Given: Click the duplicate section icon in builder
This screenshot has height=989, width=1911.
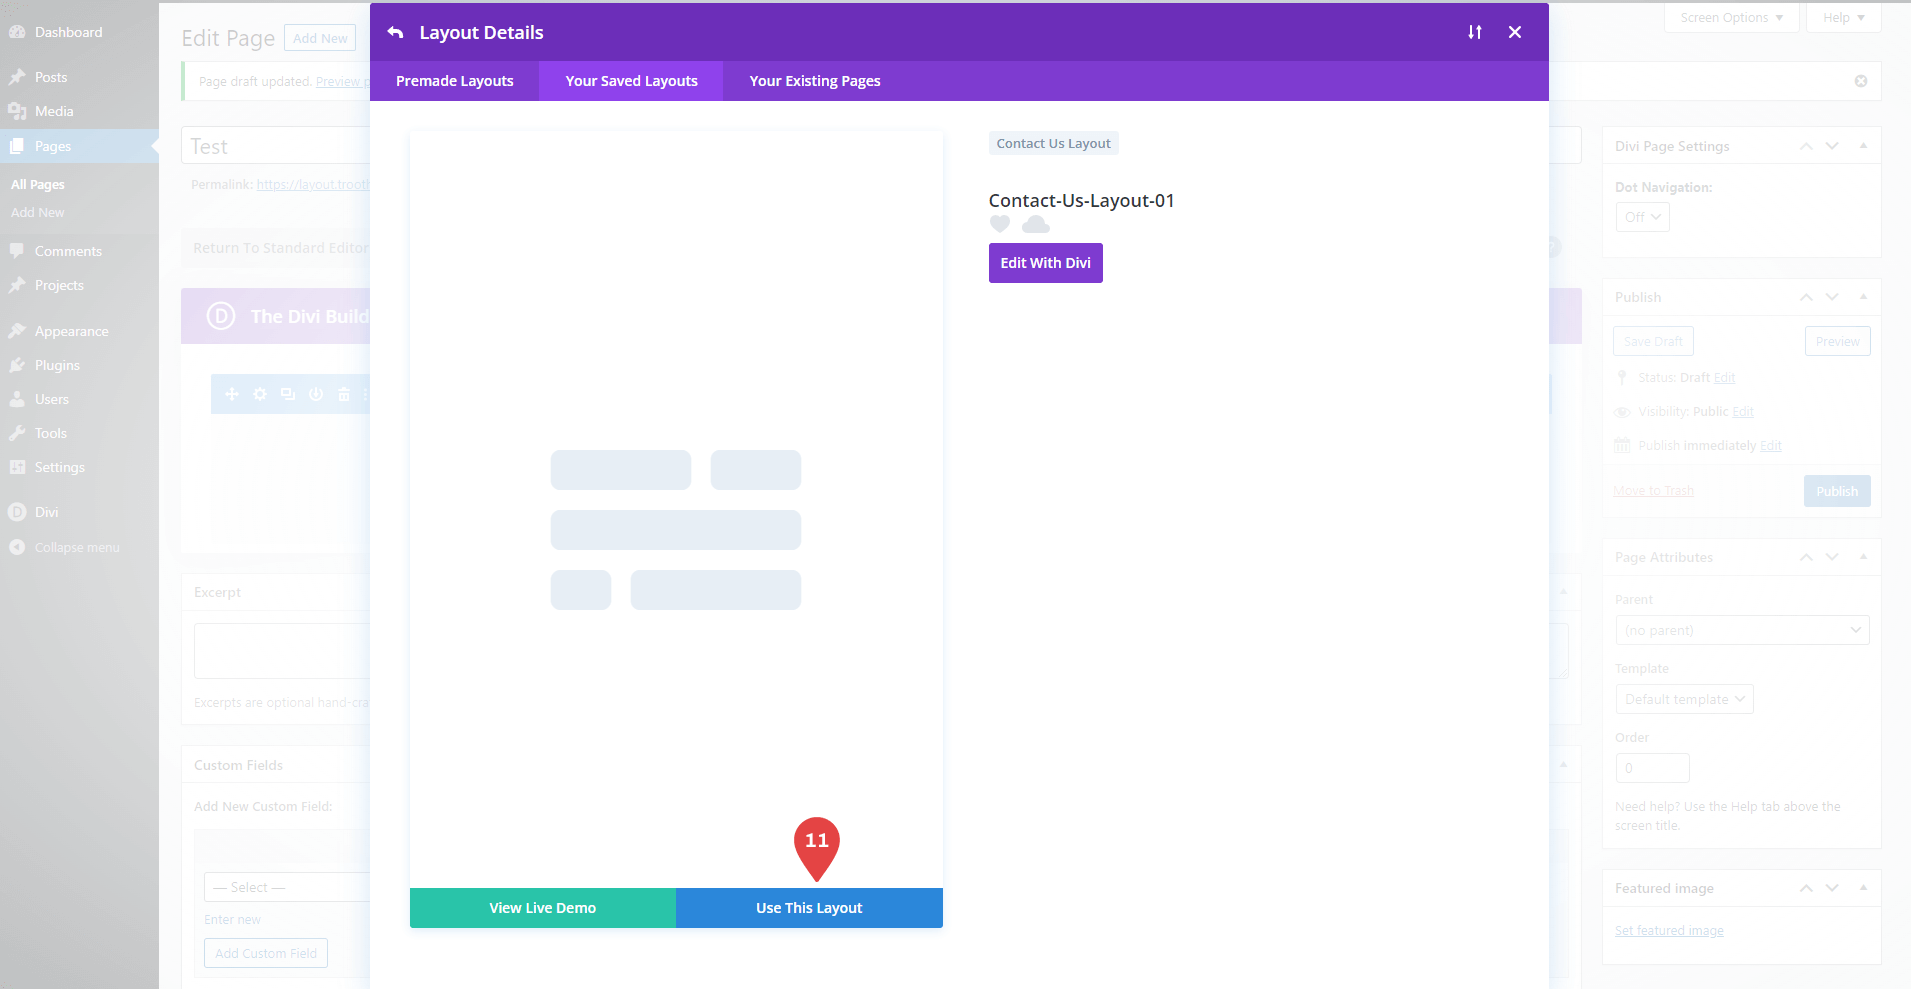Looking at the screenshot, I should pos(288,394).
